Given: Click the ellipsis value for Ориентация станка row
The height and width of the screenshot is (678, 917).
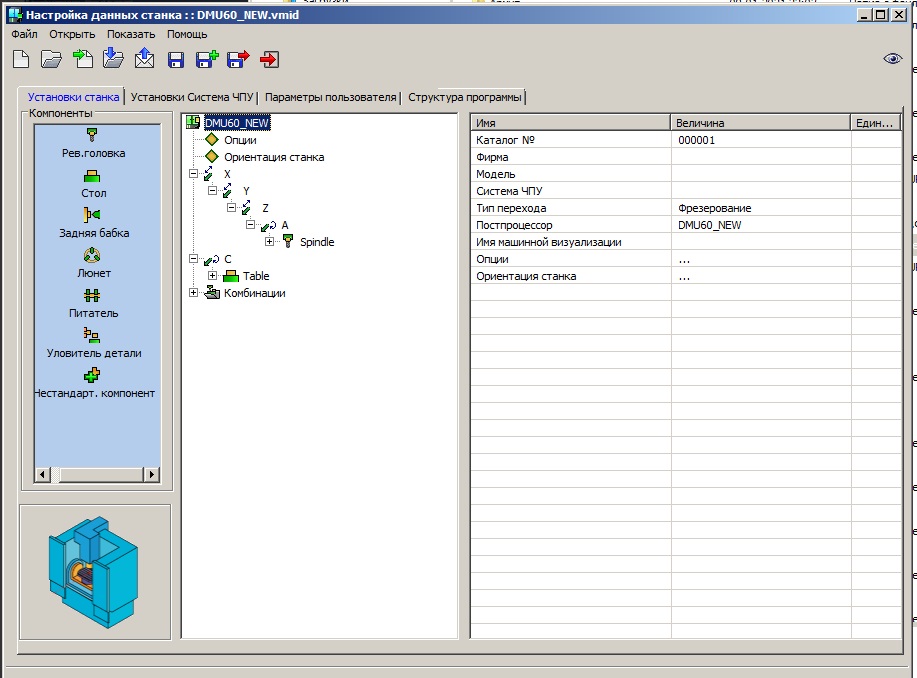Looking at the screenshot, I should [684, 276].
